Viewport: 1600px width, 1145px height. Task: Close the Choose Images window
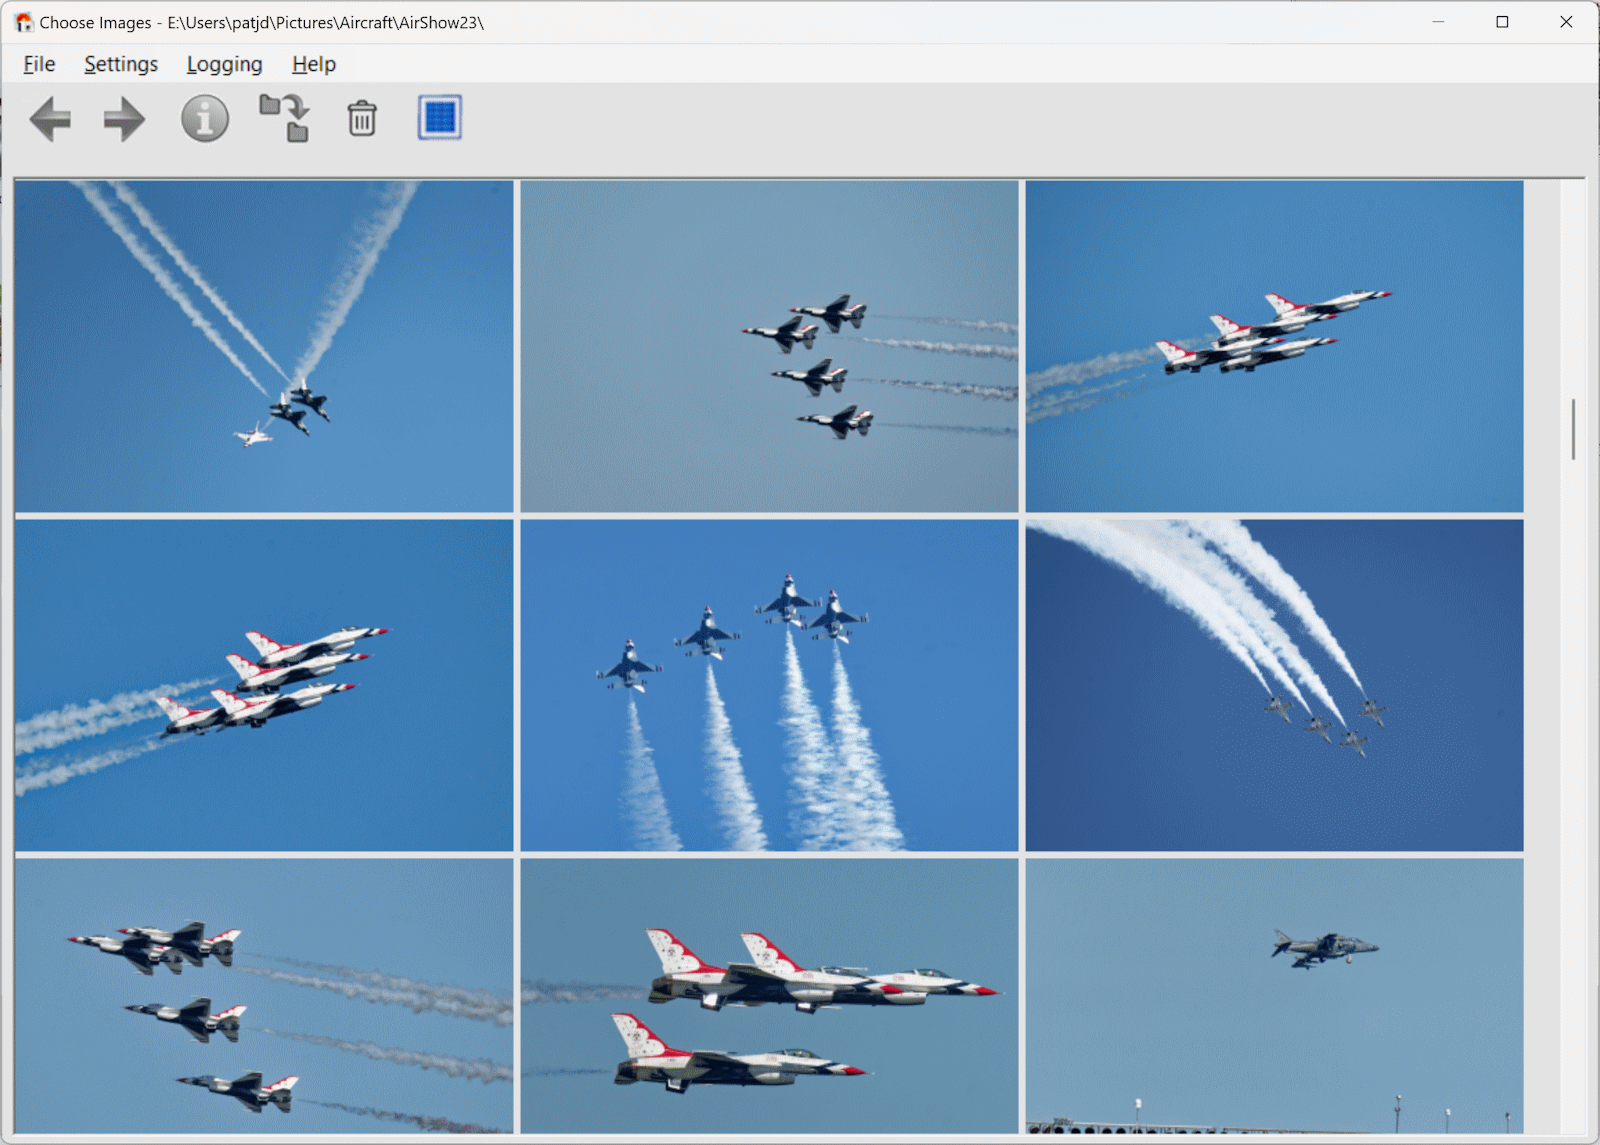click(1566, 22)
